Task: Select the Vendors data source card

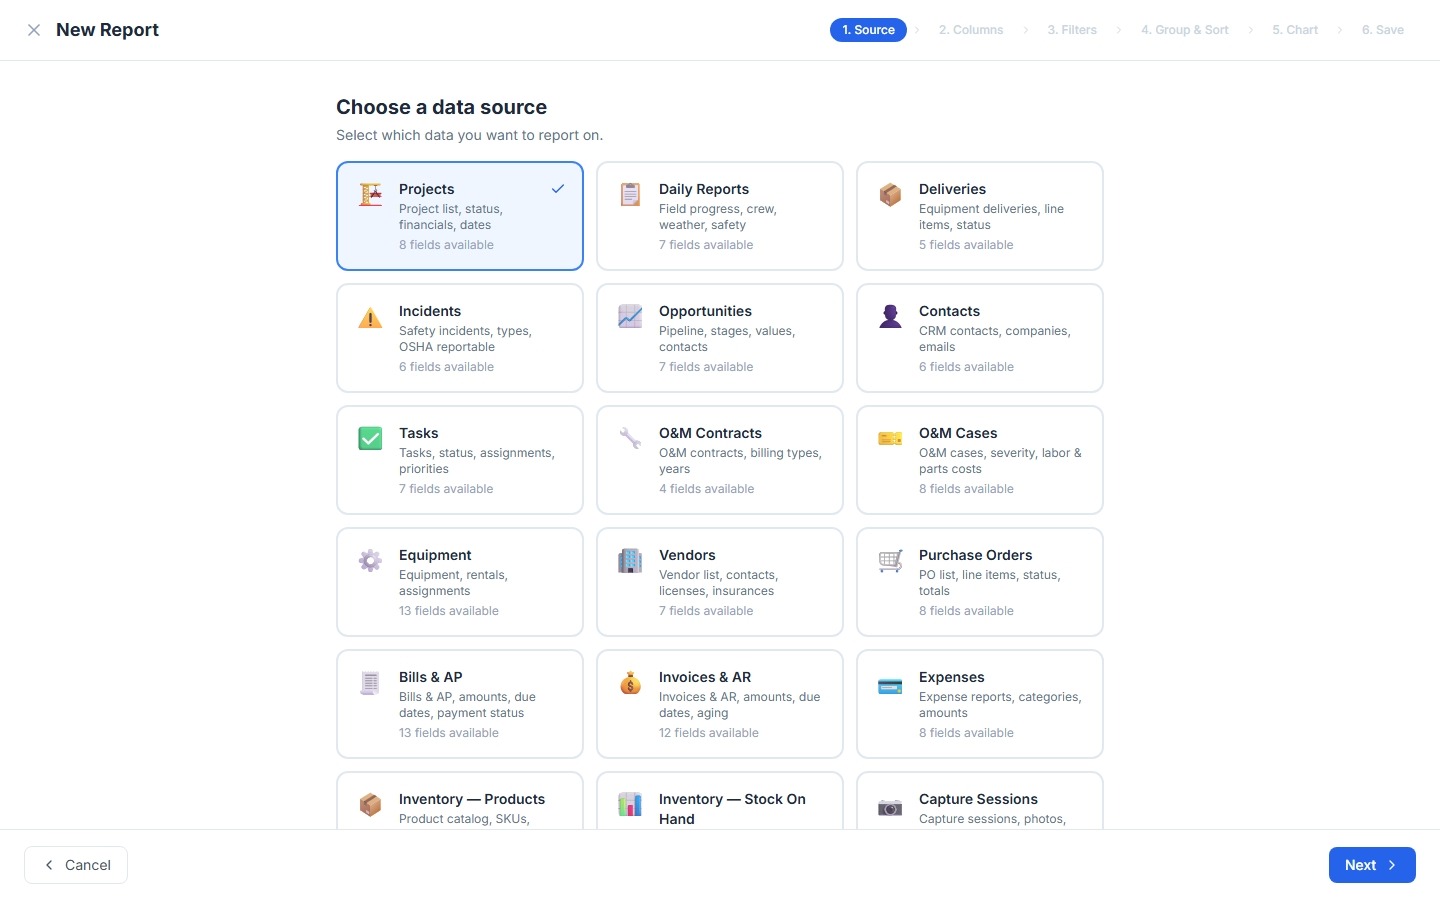Action: [720, 582]
